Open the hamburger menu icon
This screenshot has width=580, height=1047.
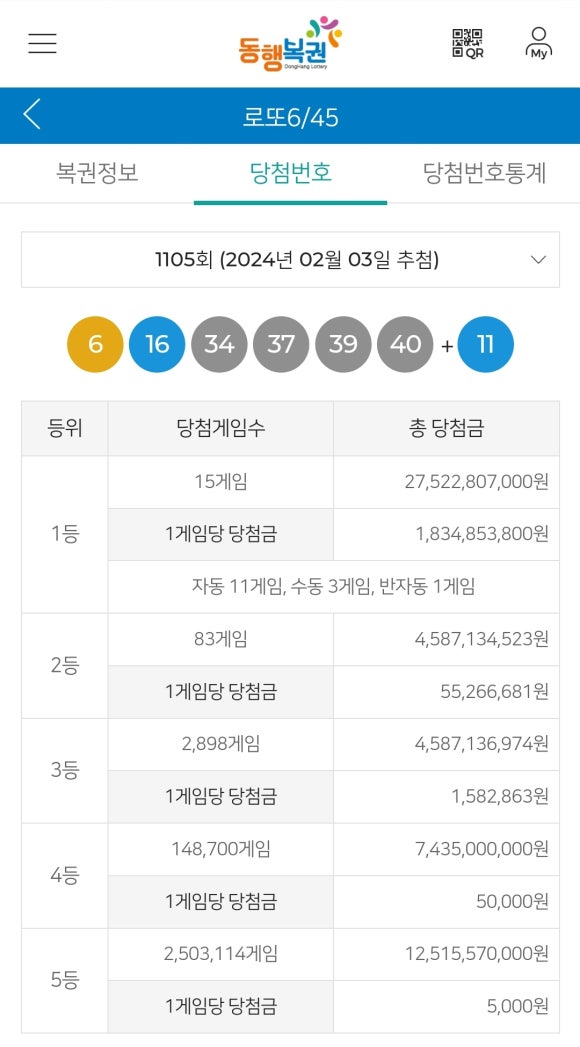point(42,43)
